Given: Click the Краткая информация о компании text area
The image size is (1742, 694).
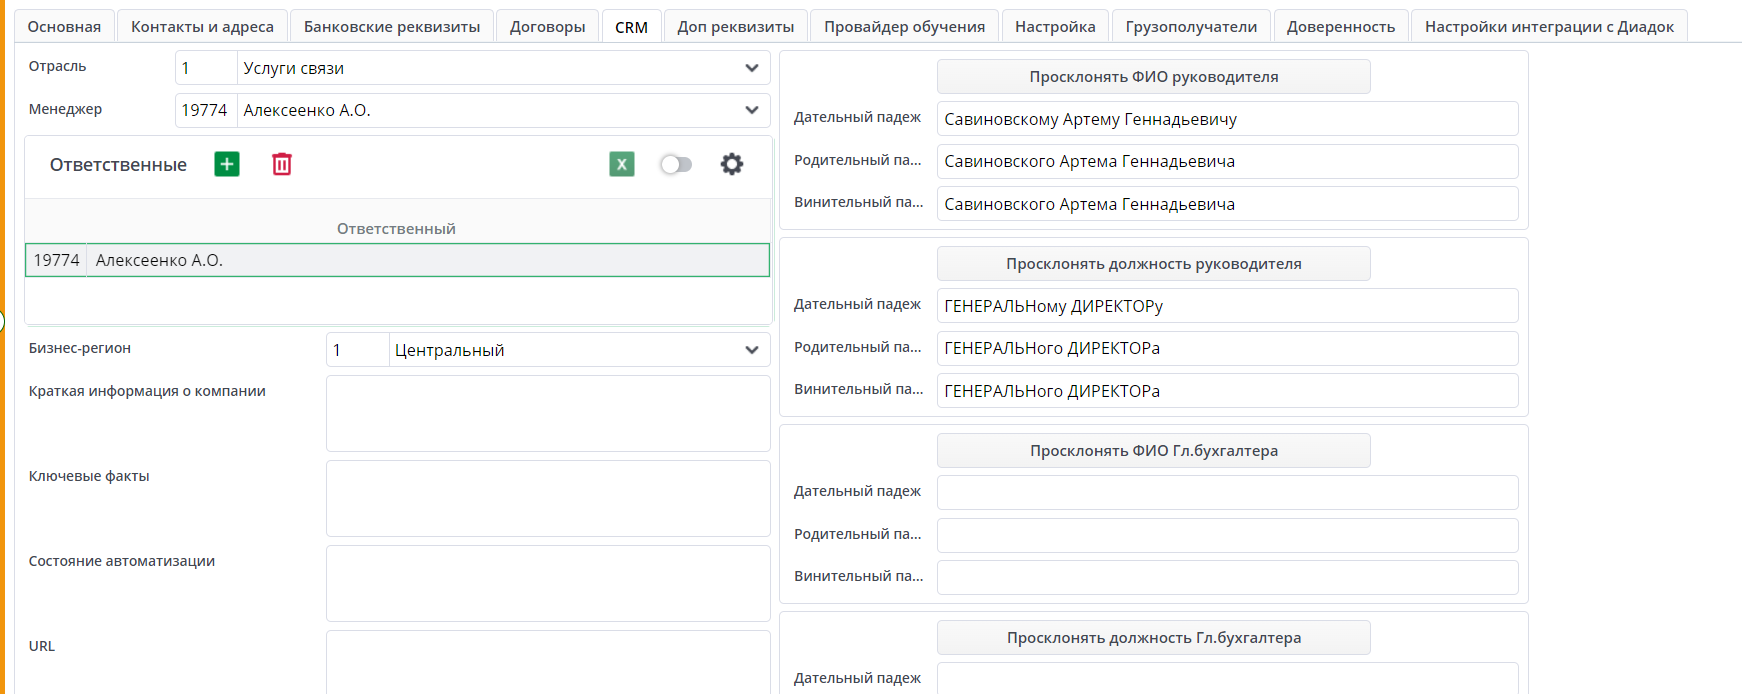Looking at the screenshot, I should click(x=548, y=413).
